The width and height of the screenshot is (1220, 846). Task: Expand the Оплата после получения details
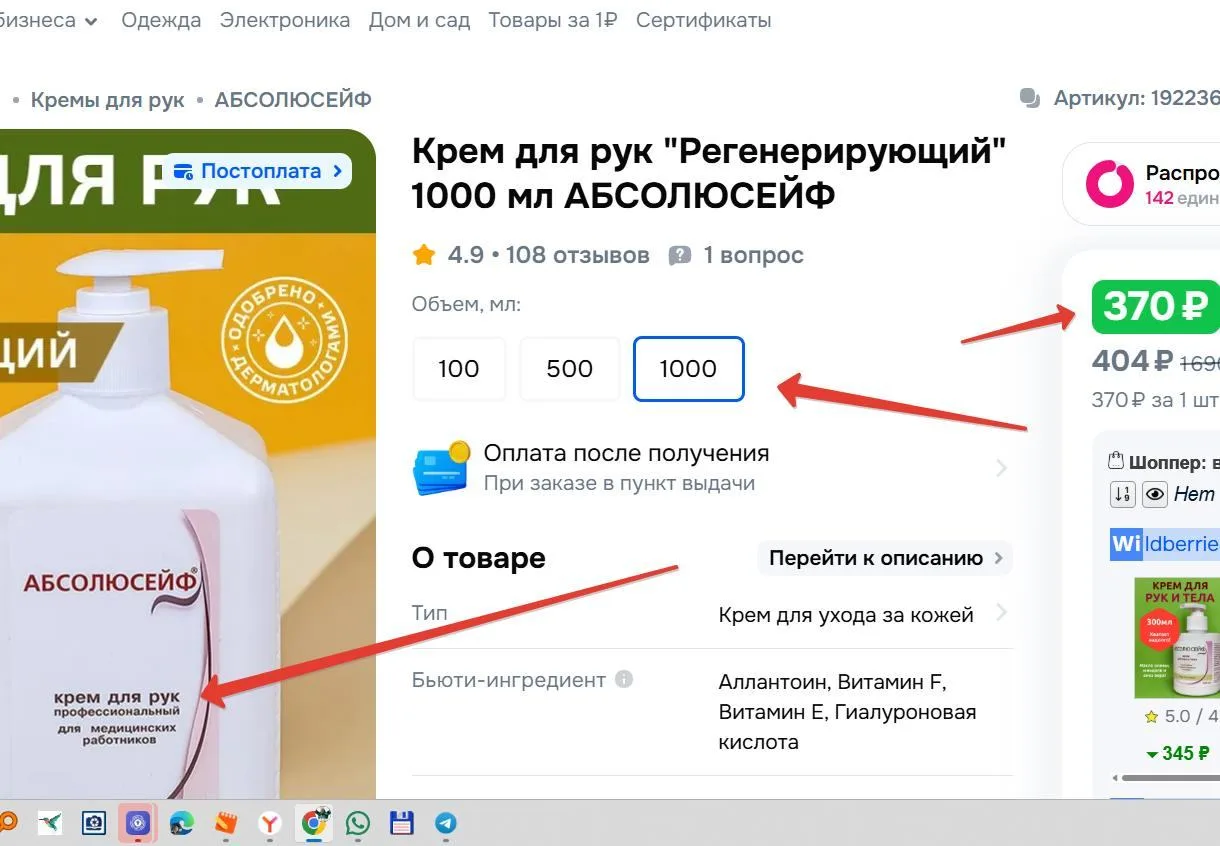pyautogui.click(x=1001, y=468)
